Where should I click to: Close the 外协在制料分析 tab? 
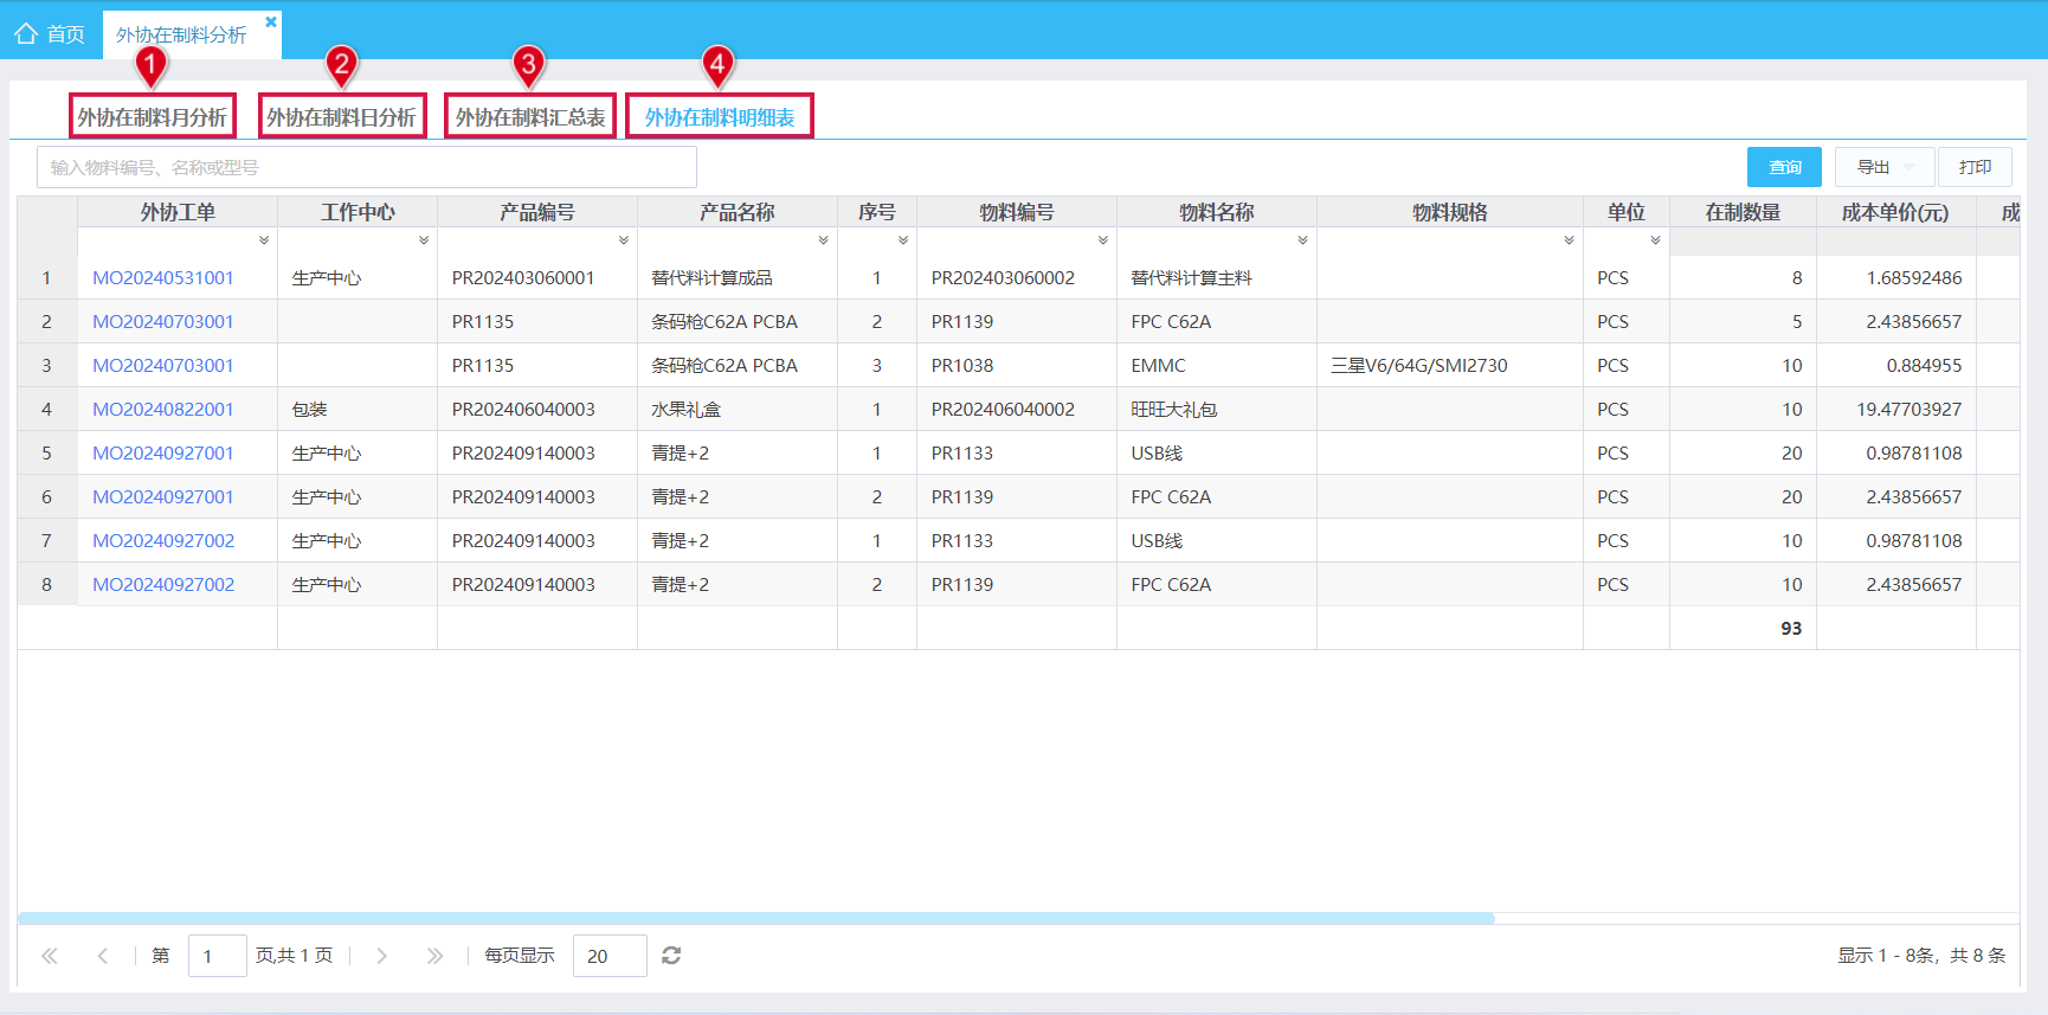(270, 22)
